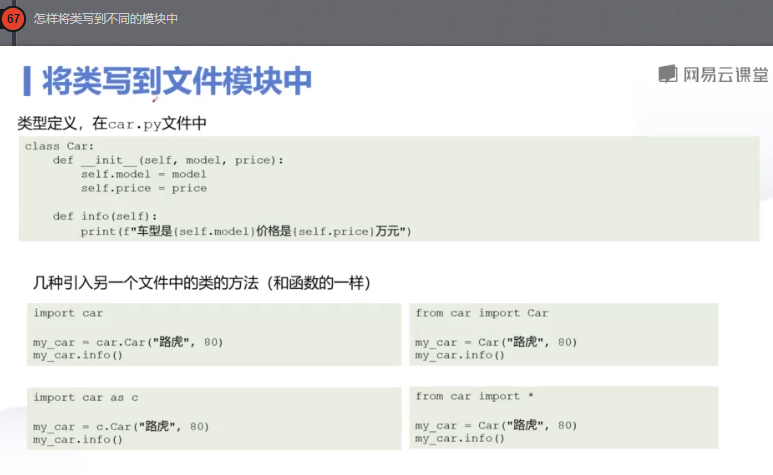Click the 'import car' code line
This screenshot has height=475, width=773.
pos(68,313)
